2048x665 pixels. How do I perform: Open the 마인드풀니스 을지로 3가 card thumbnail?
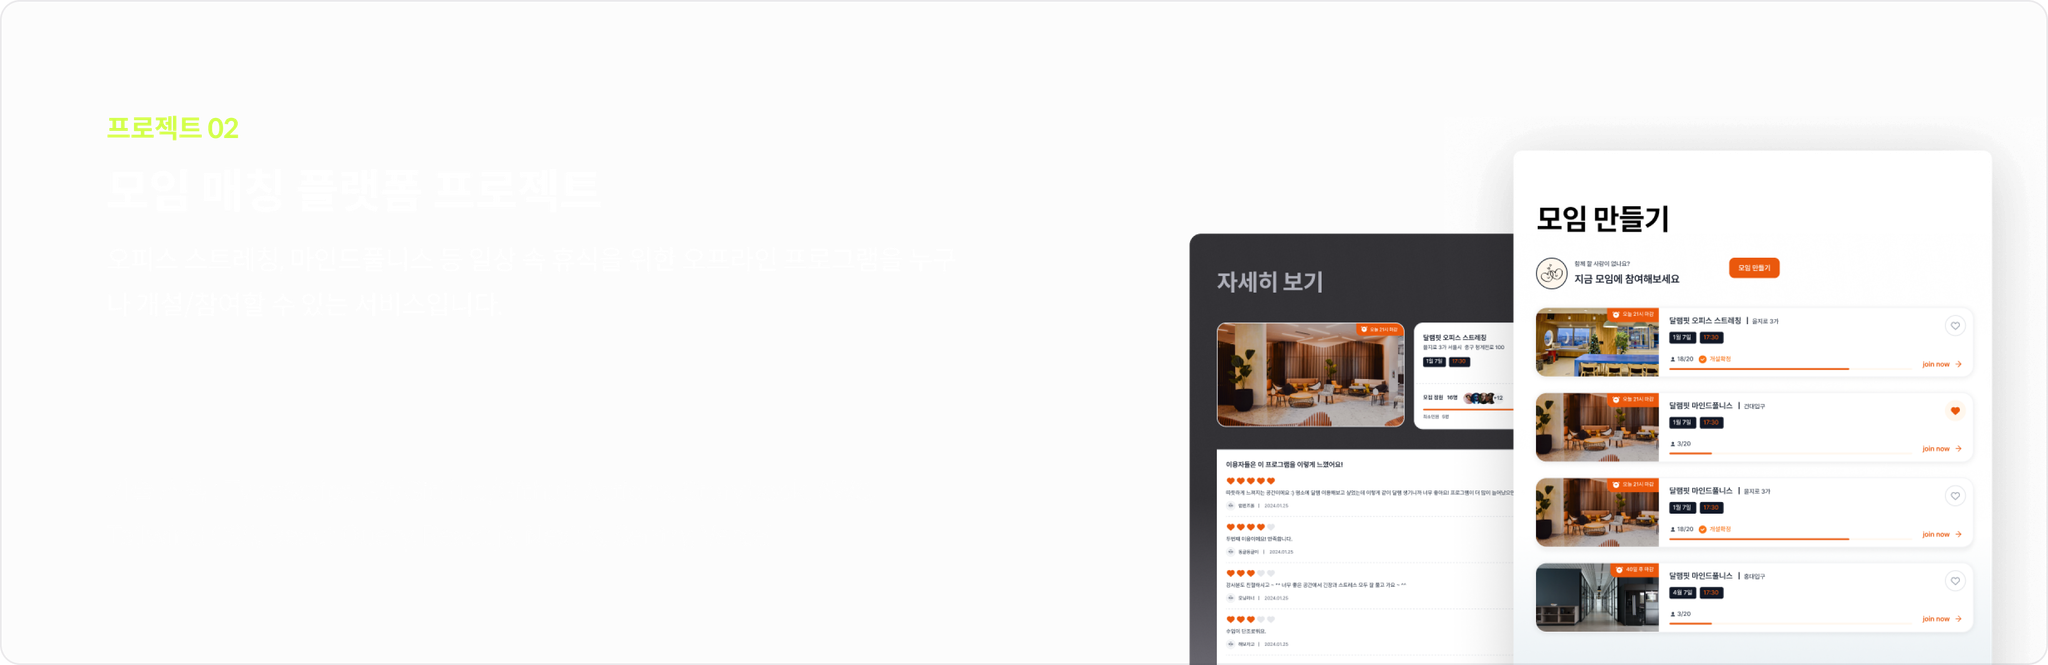(x=1597, y=512)
